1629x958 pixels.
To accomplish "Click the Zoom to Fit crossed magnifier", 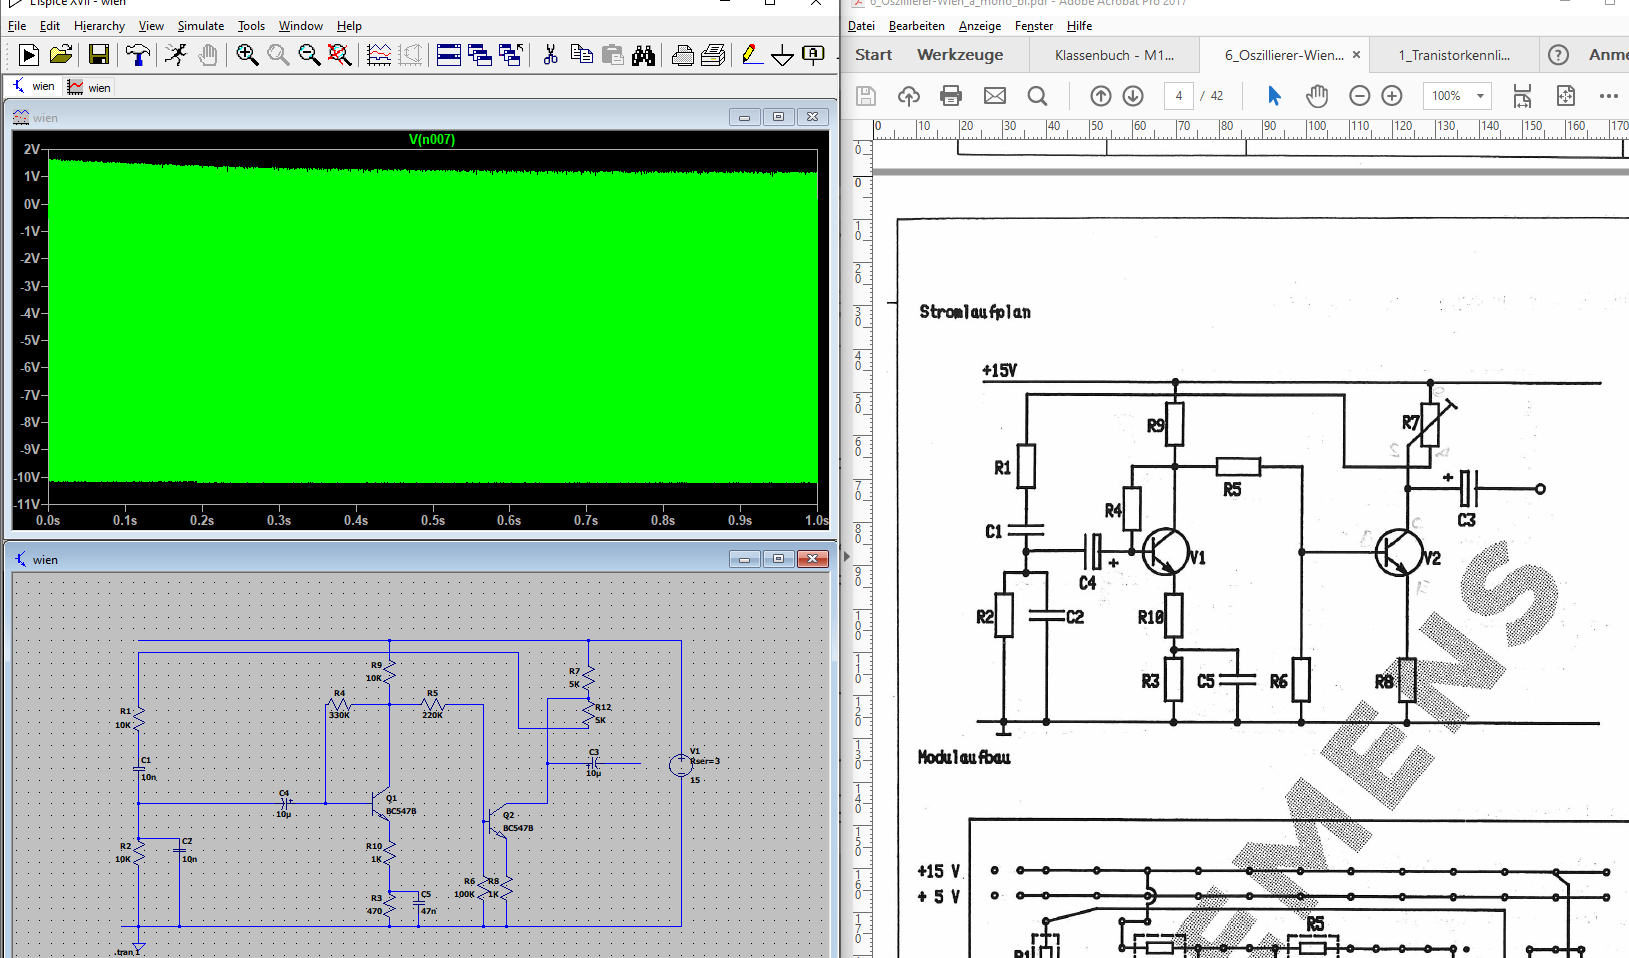I will tap(340, 55).
